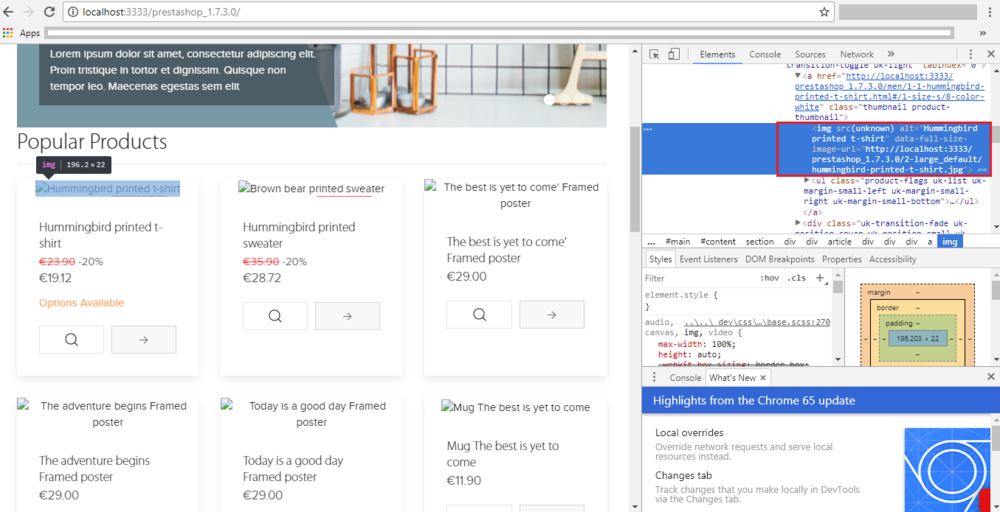1000x512 pixels.
Task: Bookmark page with the star icon
Action: coord(824,11)
